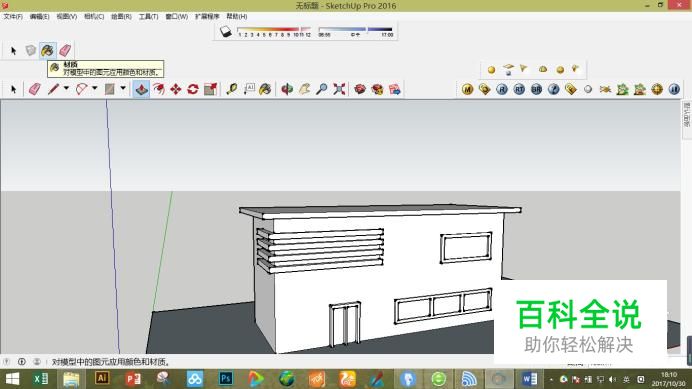Select the Pan hand tool
Image resolution: width=692 pixels, height=389 pixels.
pyautogui.click(x=305, y=89)
